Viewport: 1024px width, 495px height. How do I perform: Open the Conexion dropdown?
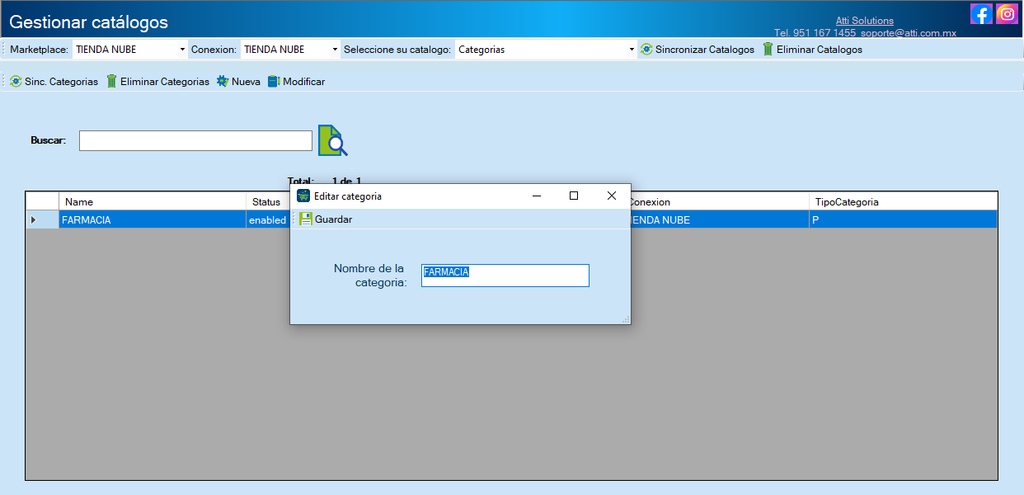coord(335,50)
